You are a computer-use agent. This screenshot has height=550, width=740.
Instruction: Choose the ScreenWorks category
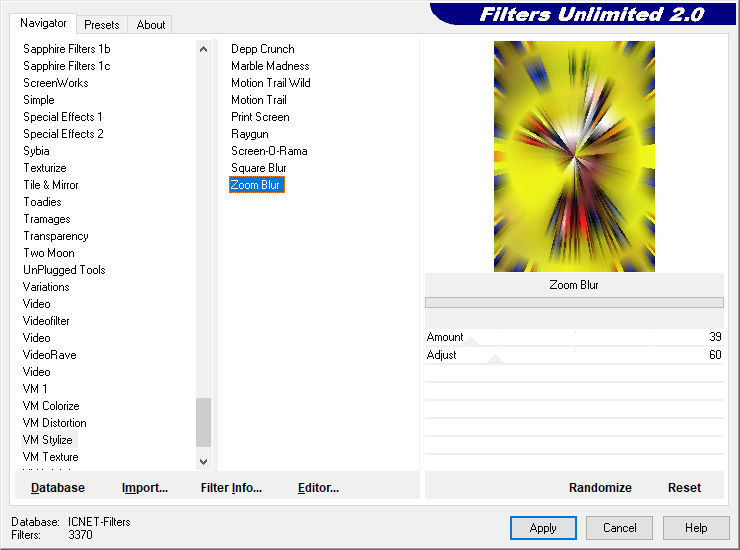pyautogui.click(x=56, y=83)
